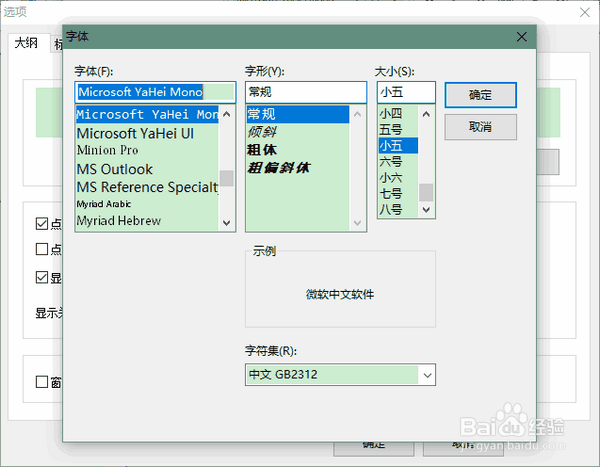The height and width of the screenshot is (467, 600).
Task: Choose size 小六
Action: 398,178
